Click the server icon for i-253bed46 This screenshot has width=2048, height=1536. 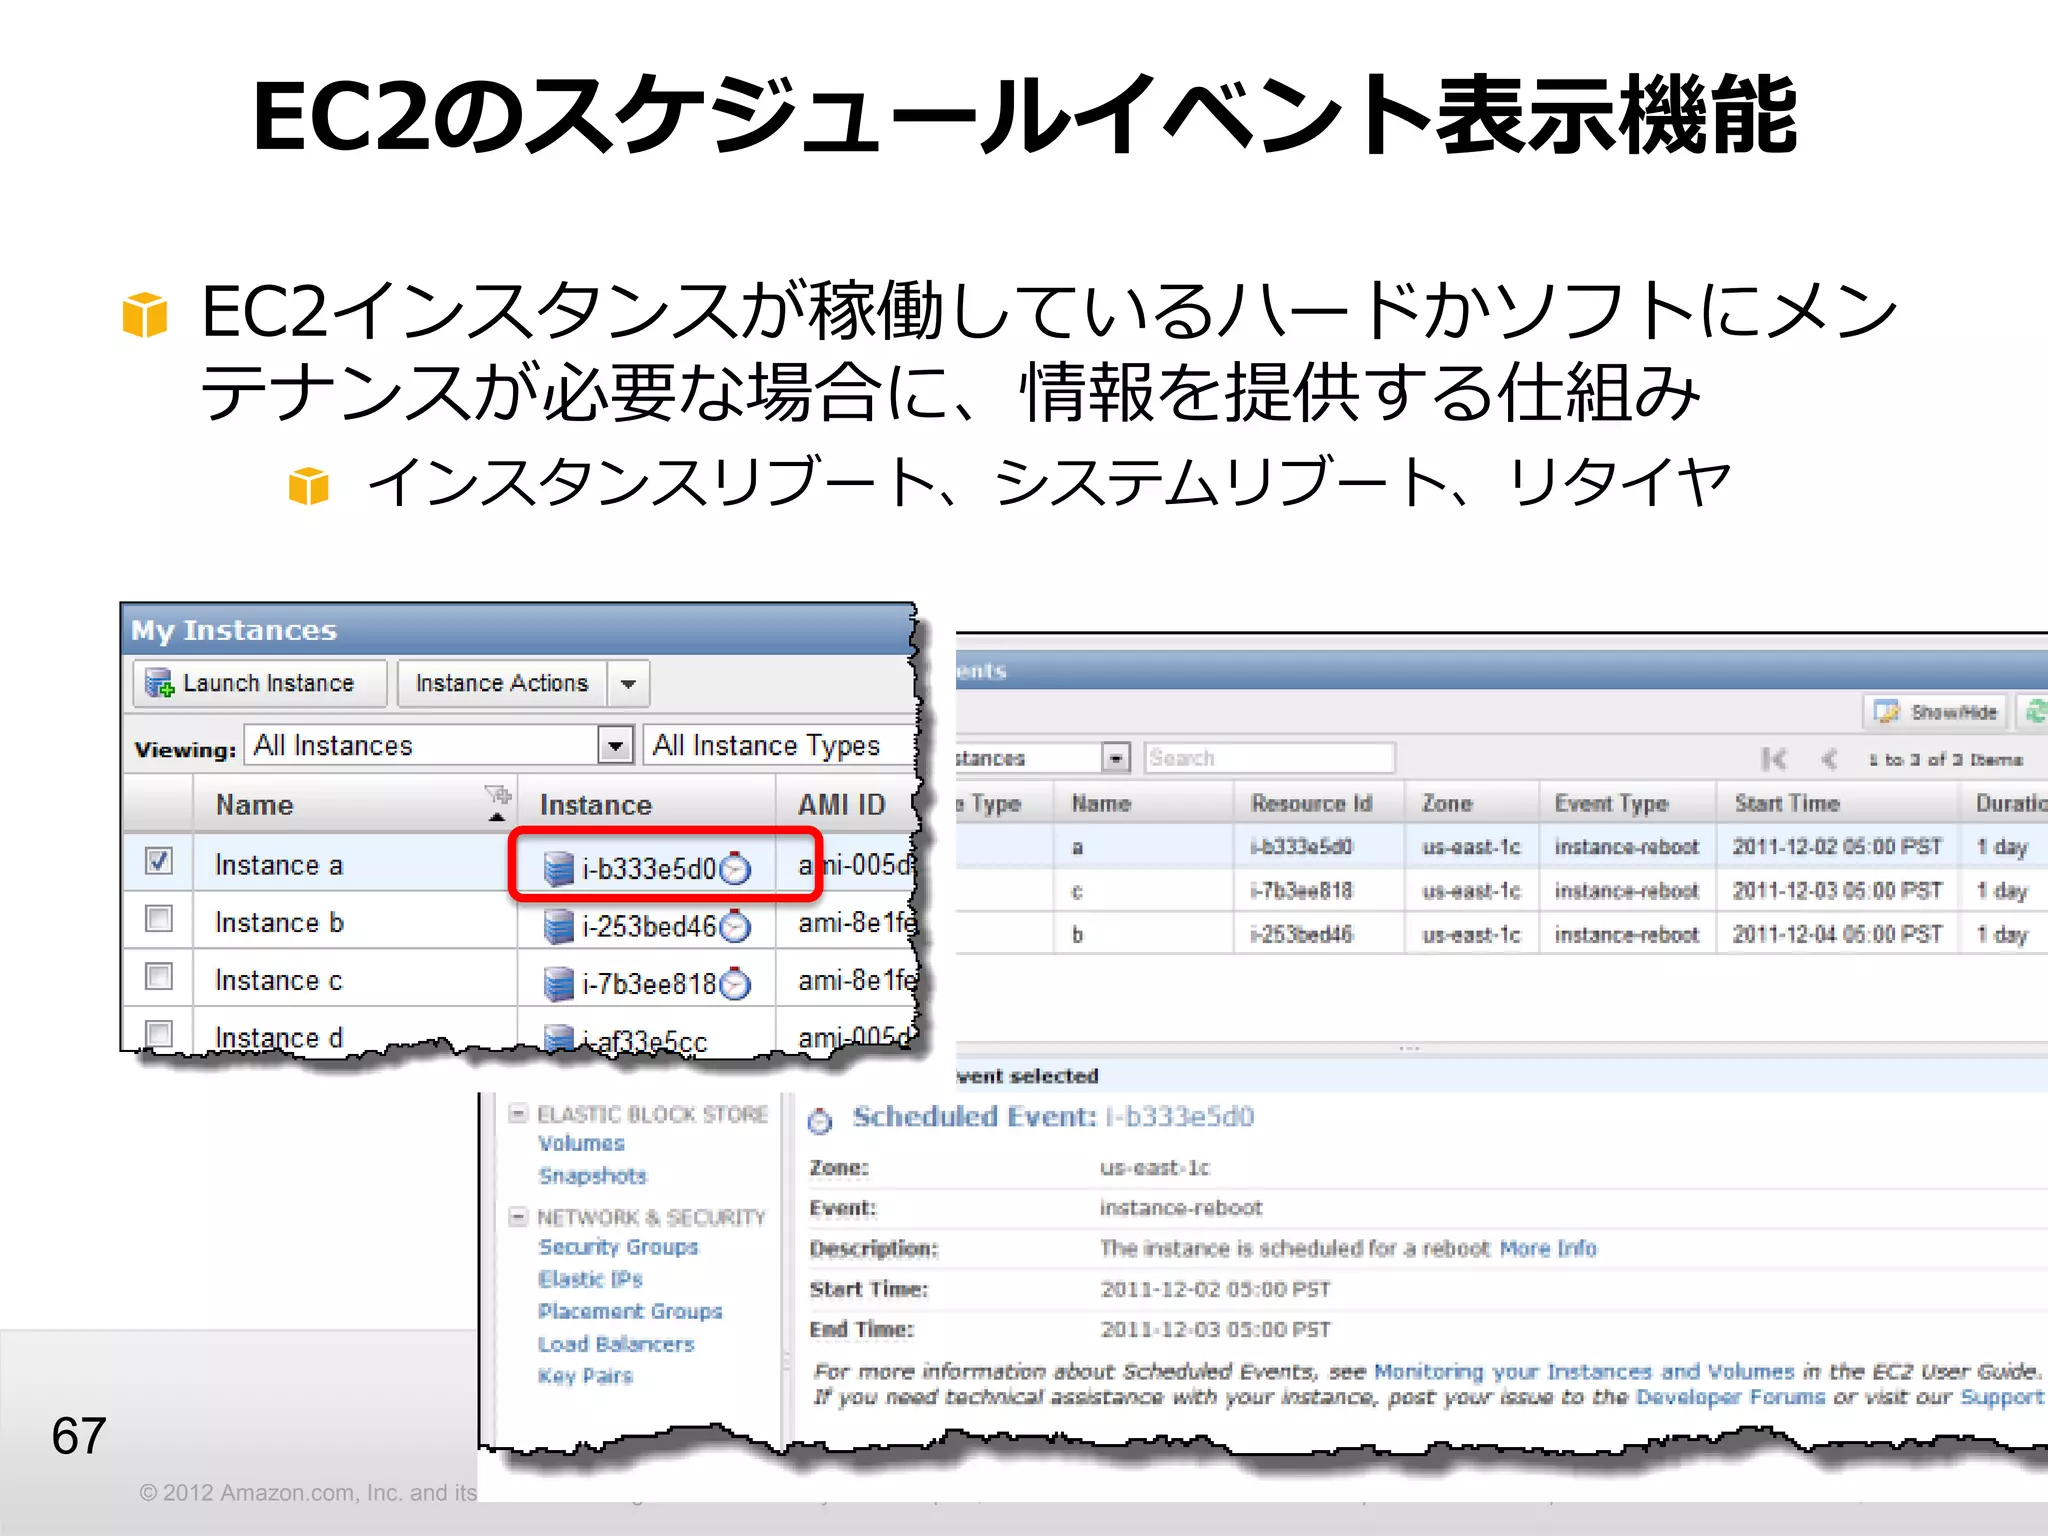[x=558, y=926]
